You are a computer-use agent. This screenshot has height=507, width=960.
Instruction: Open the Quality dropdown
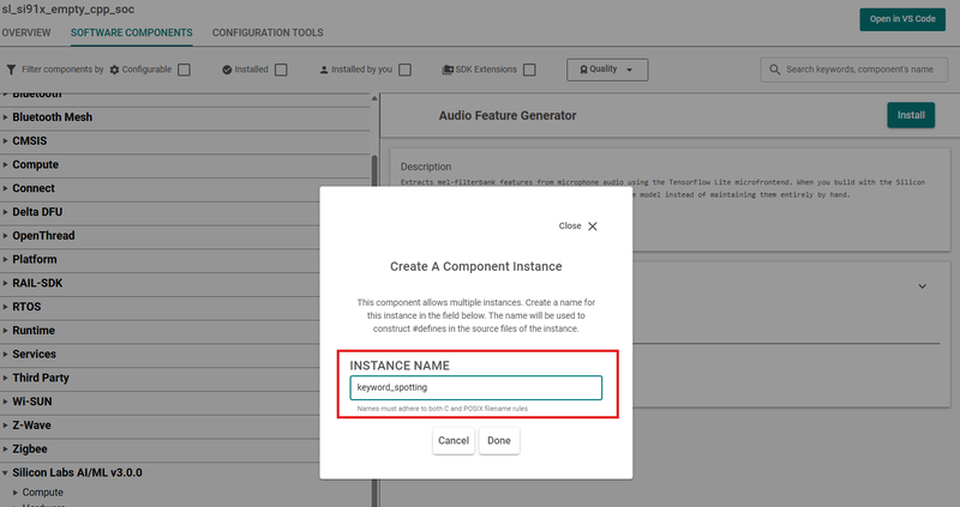click(x=607, y=69)
